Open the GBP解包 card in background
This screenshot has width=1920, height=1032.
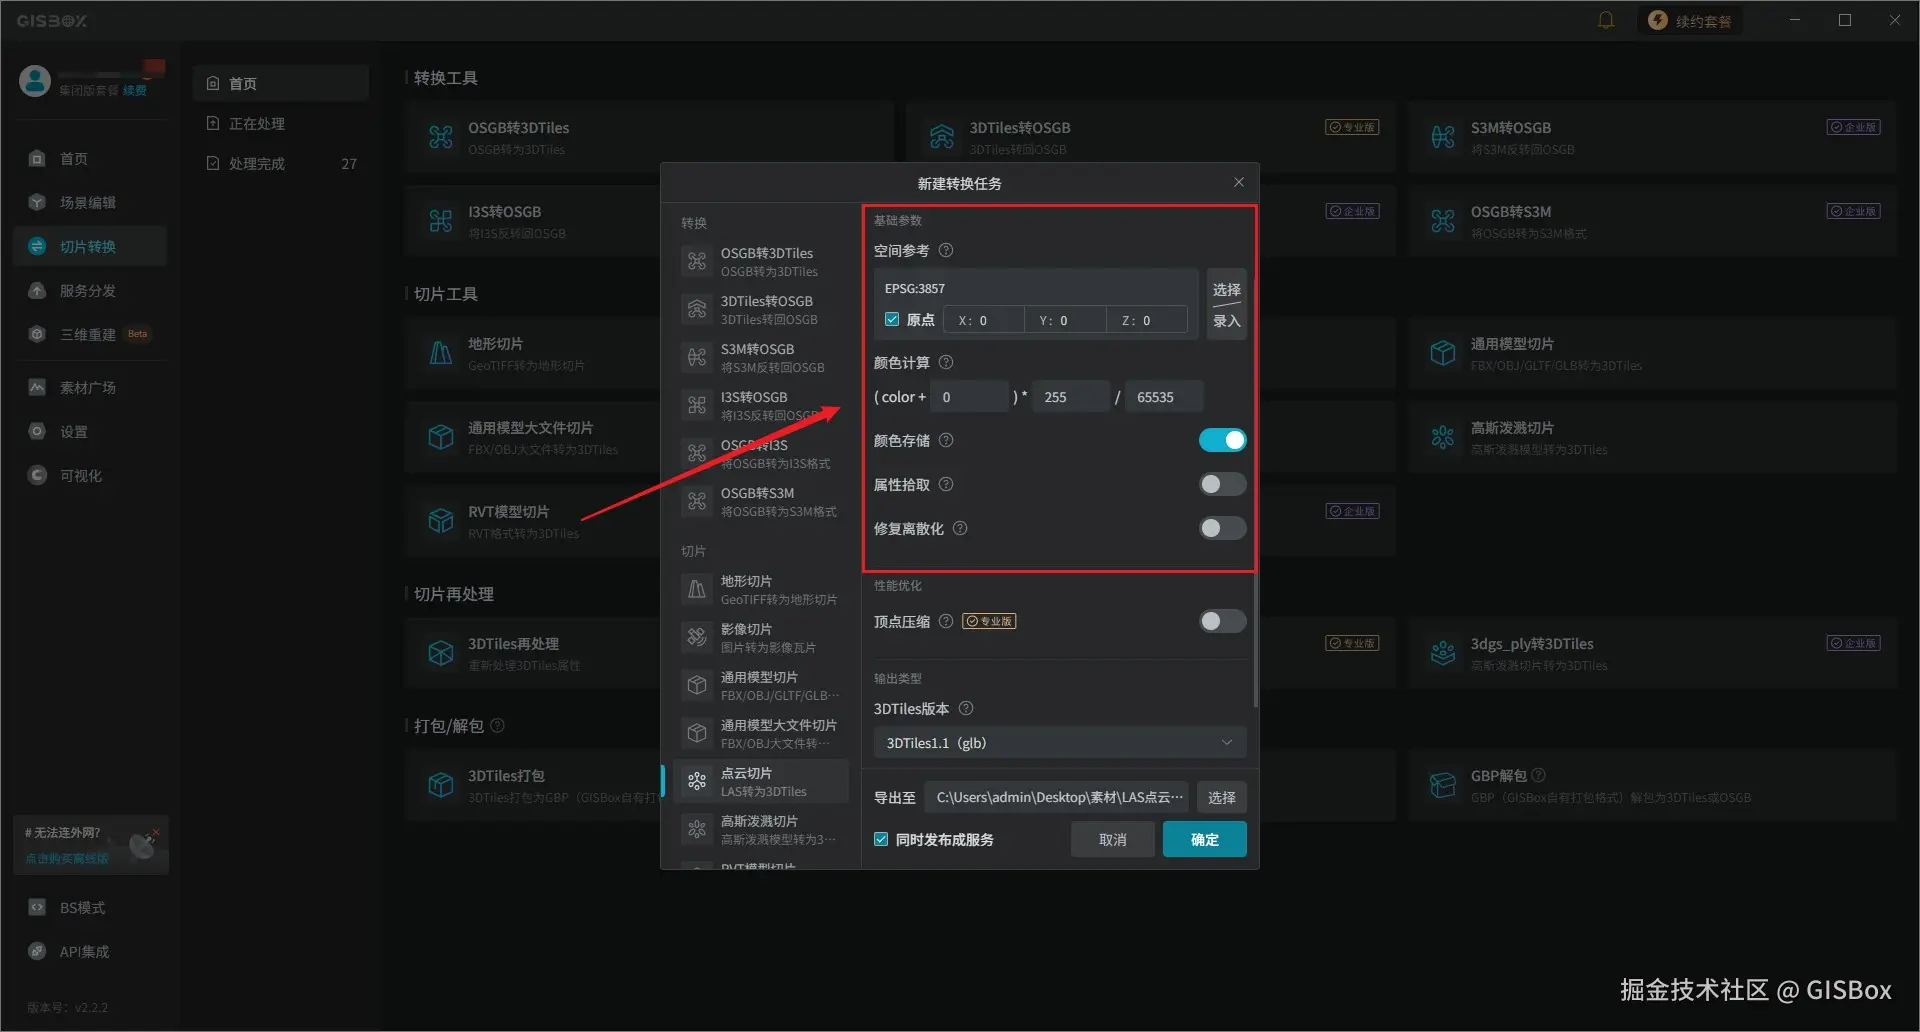pos(1652,785)
